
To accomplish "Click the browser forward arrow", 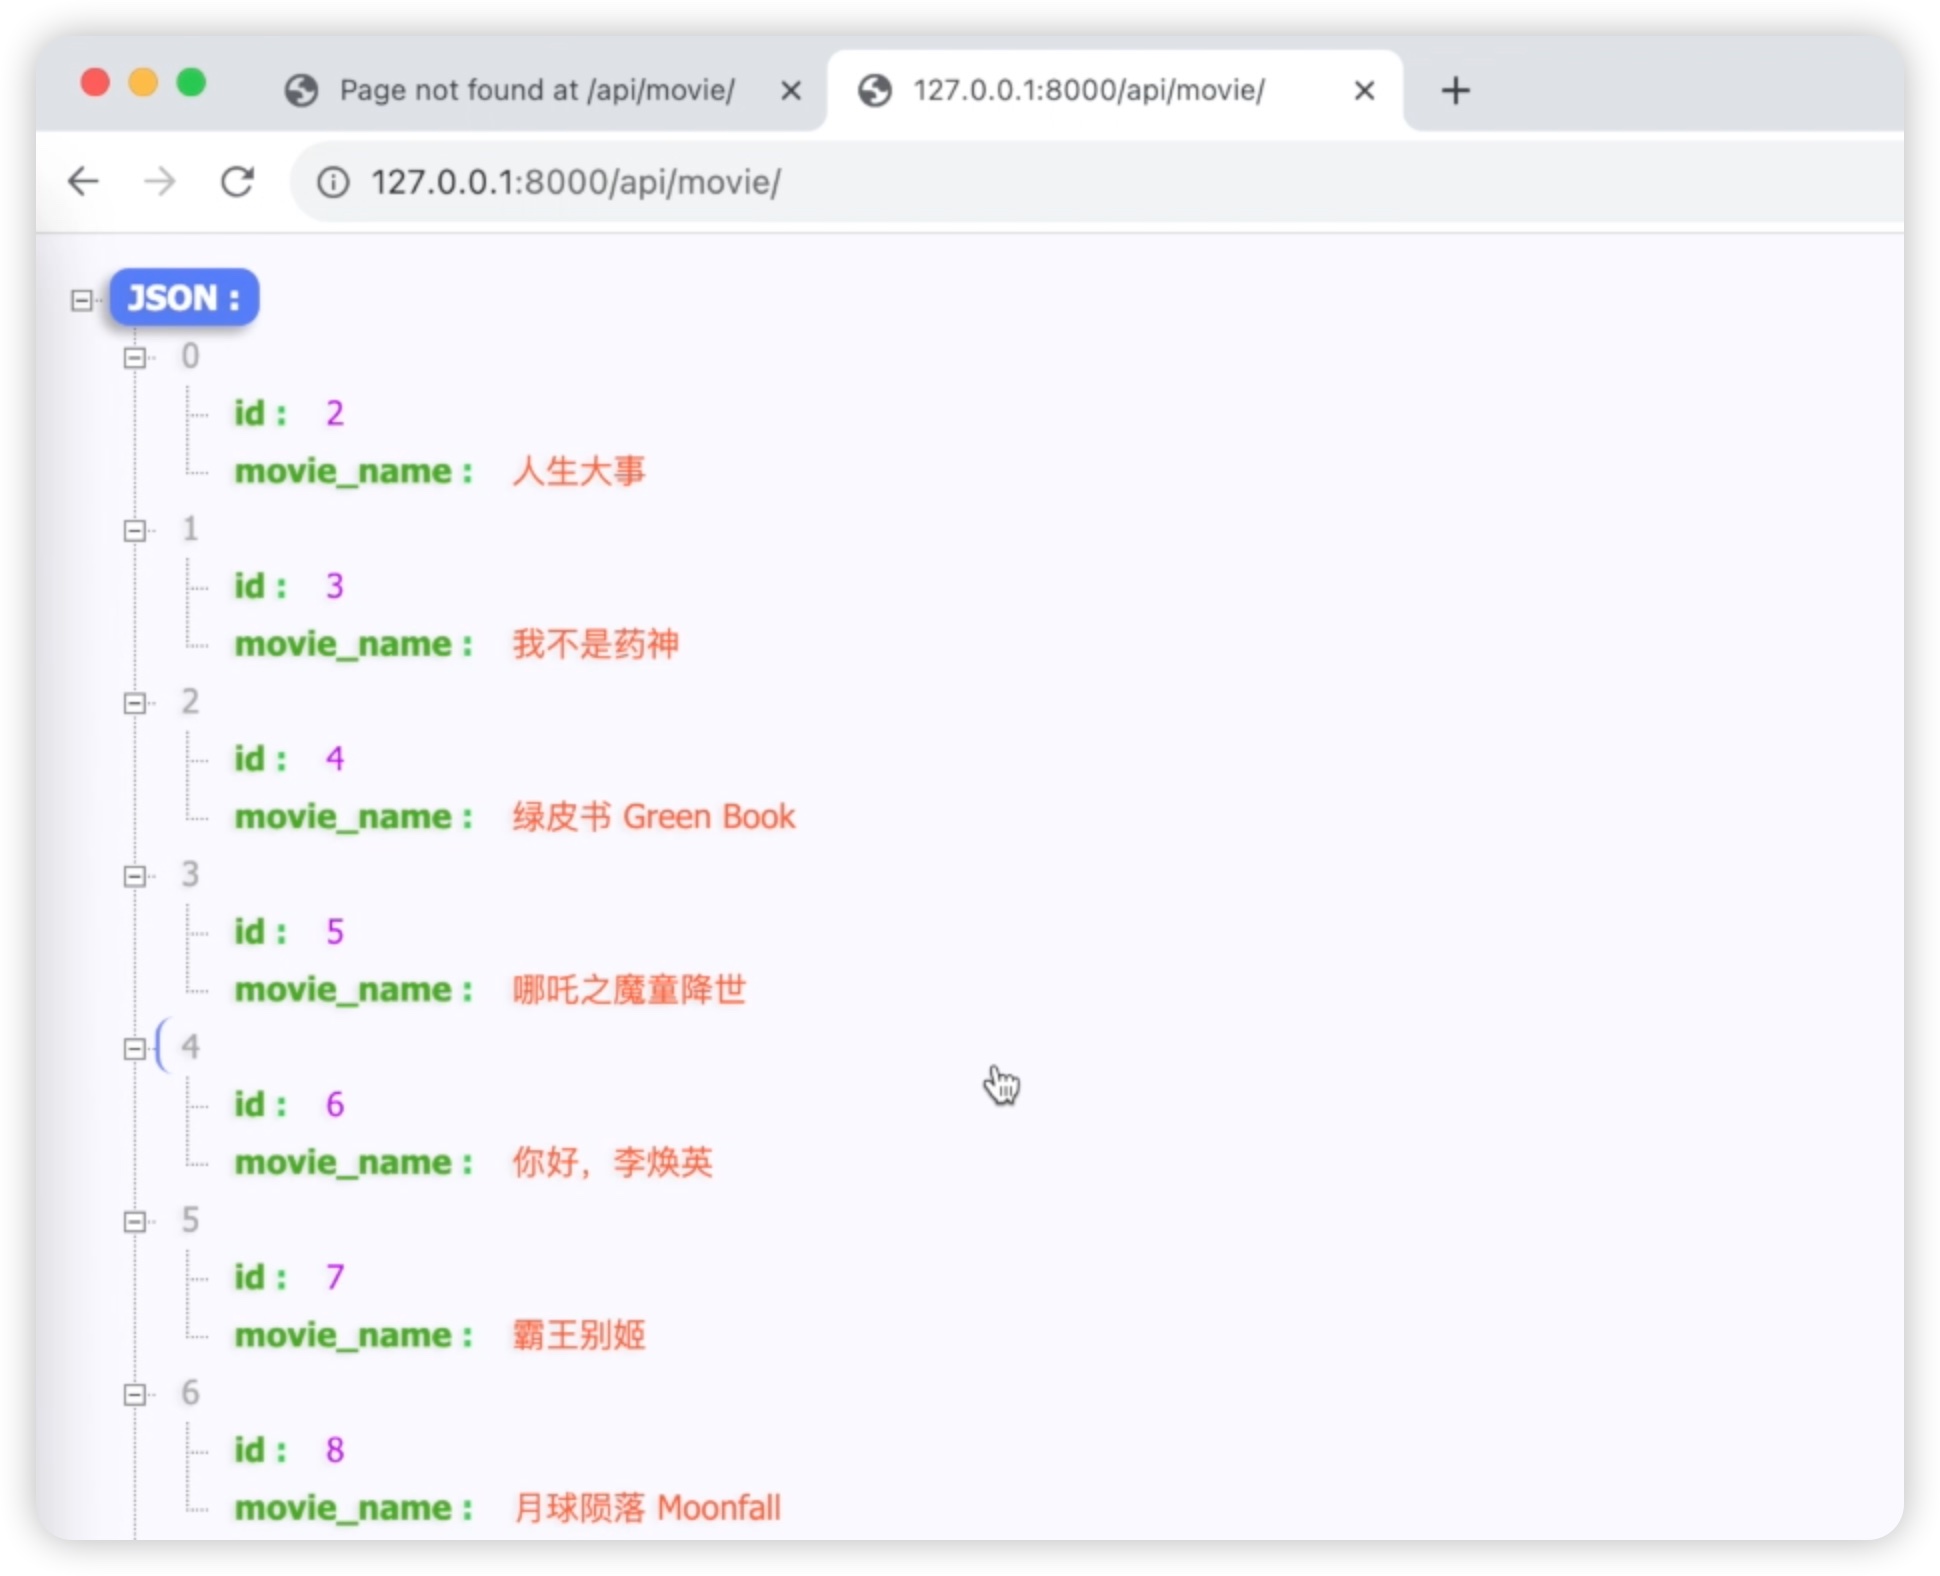I will (159, 182).
